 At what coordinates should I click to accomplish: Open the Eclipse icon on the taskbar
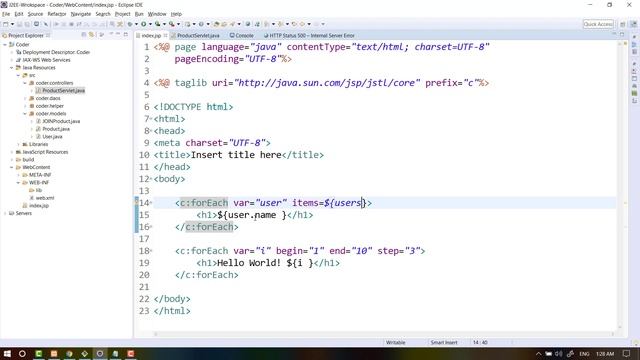pyautogui.click(x=100, y=353)
